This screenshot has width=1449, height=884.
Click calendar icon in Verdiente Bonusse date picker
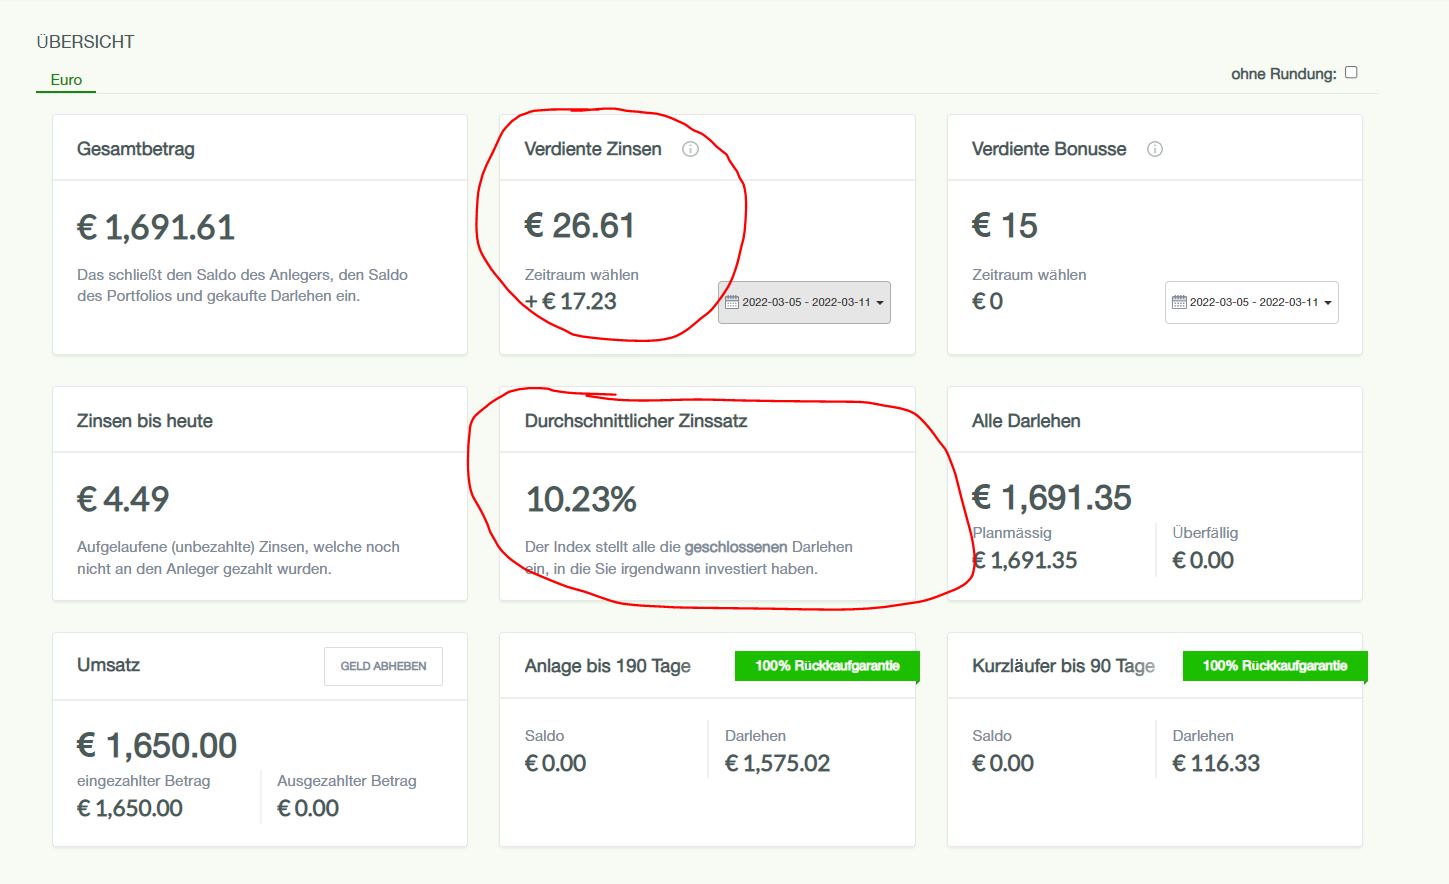tap(1179, 302)
